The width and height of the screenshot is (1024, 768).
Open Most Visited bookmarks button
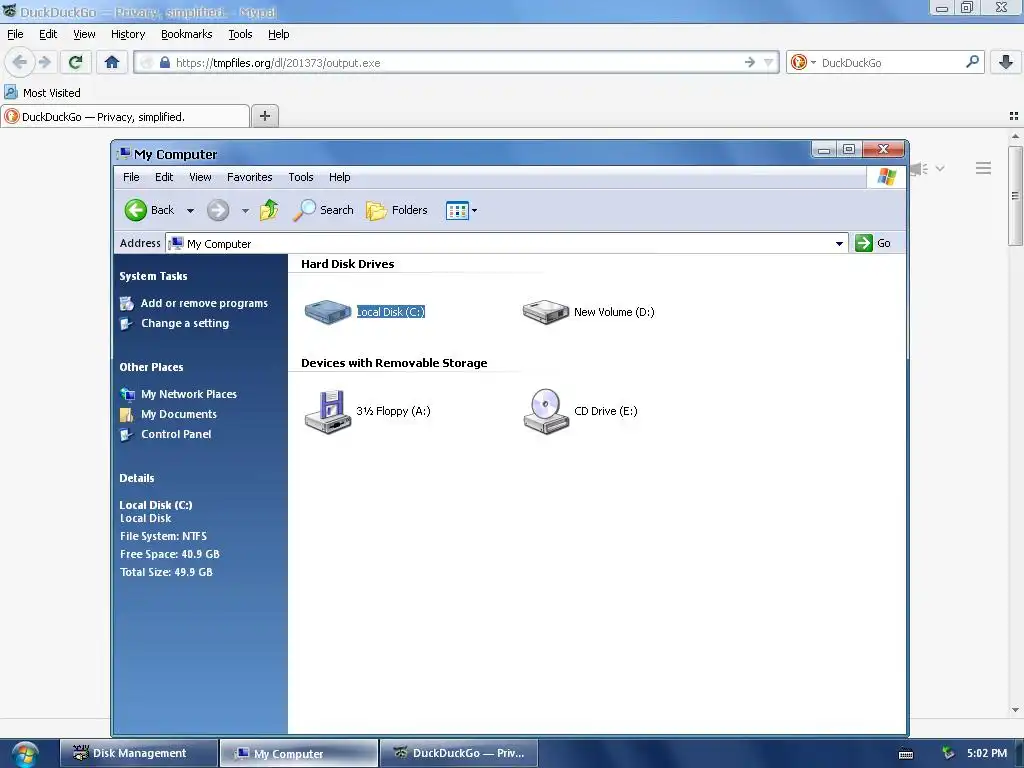coord(42,92)
